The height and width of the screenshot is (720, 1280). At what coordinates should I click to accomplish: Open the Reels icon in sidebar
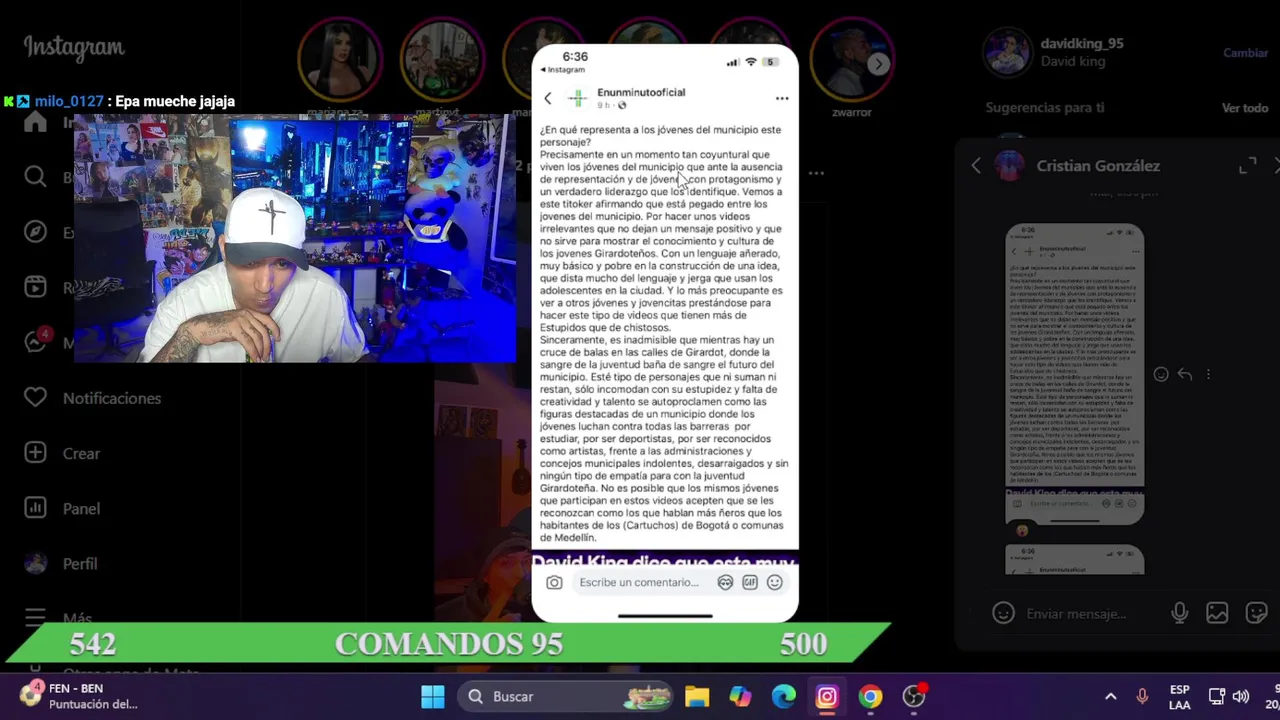[35, 287]
